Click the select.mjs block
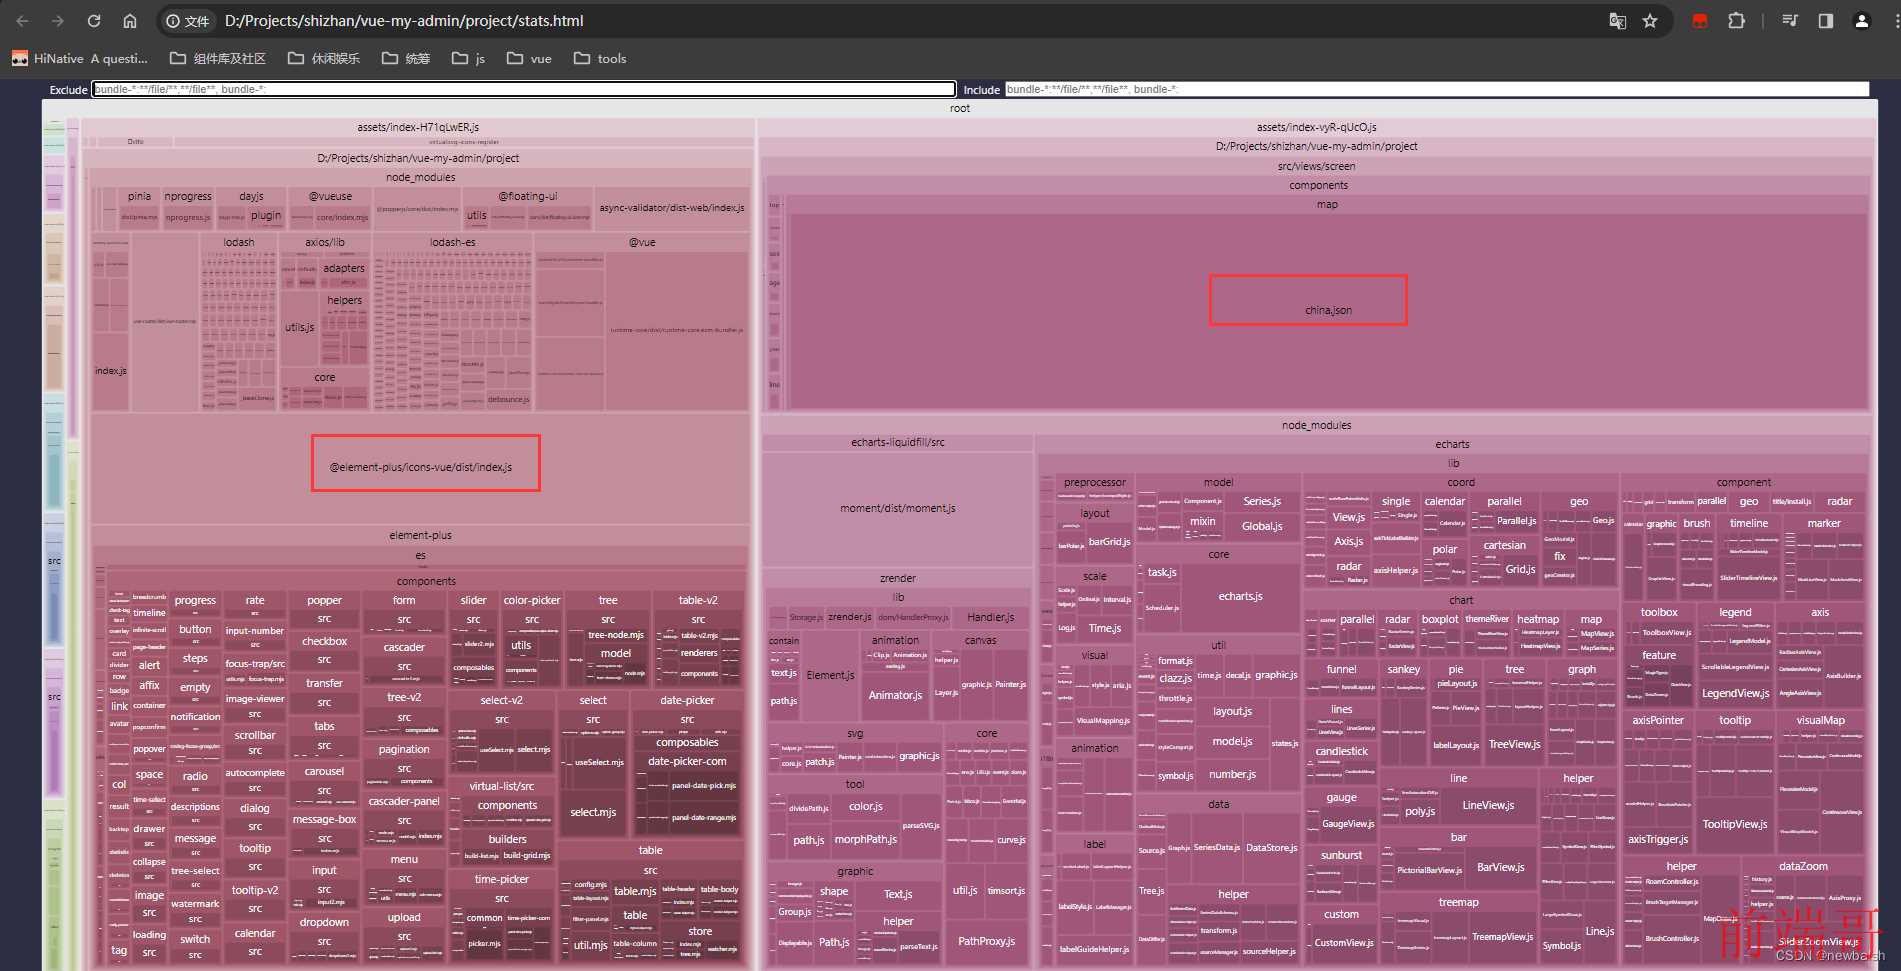 click(x=593, y=812)
